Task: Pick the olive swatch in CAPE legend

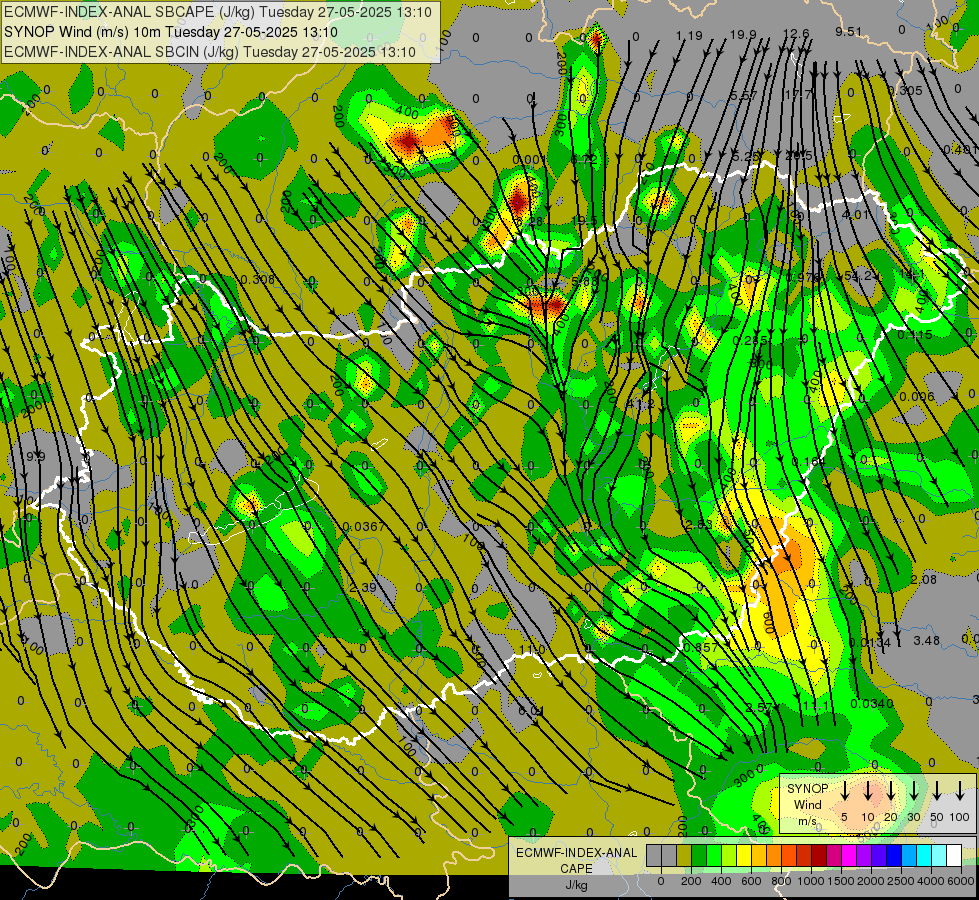Action: (x=684, y=856)
